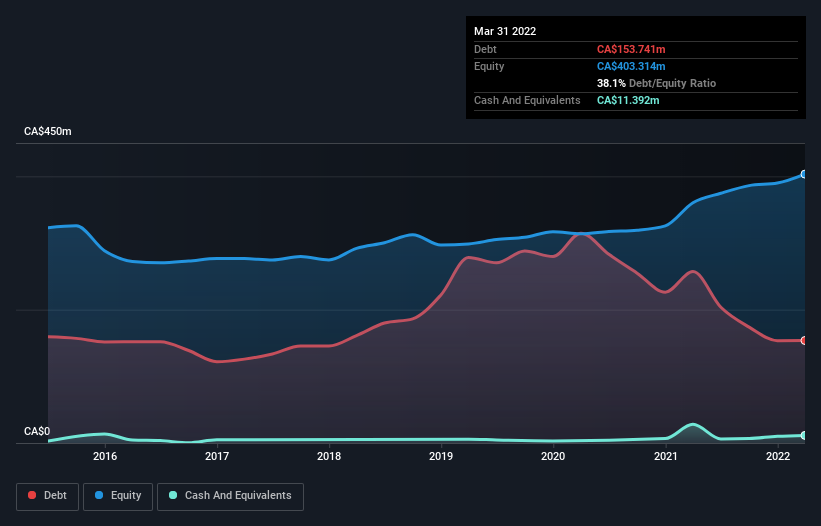Click the 2016 x-axis label

105,456
